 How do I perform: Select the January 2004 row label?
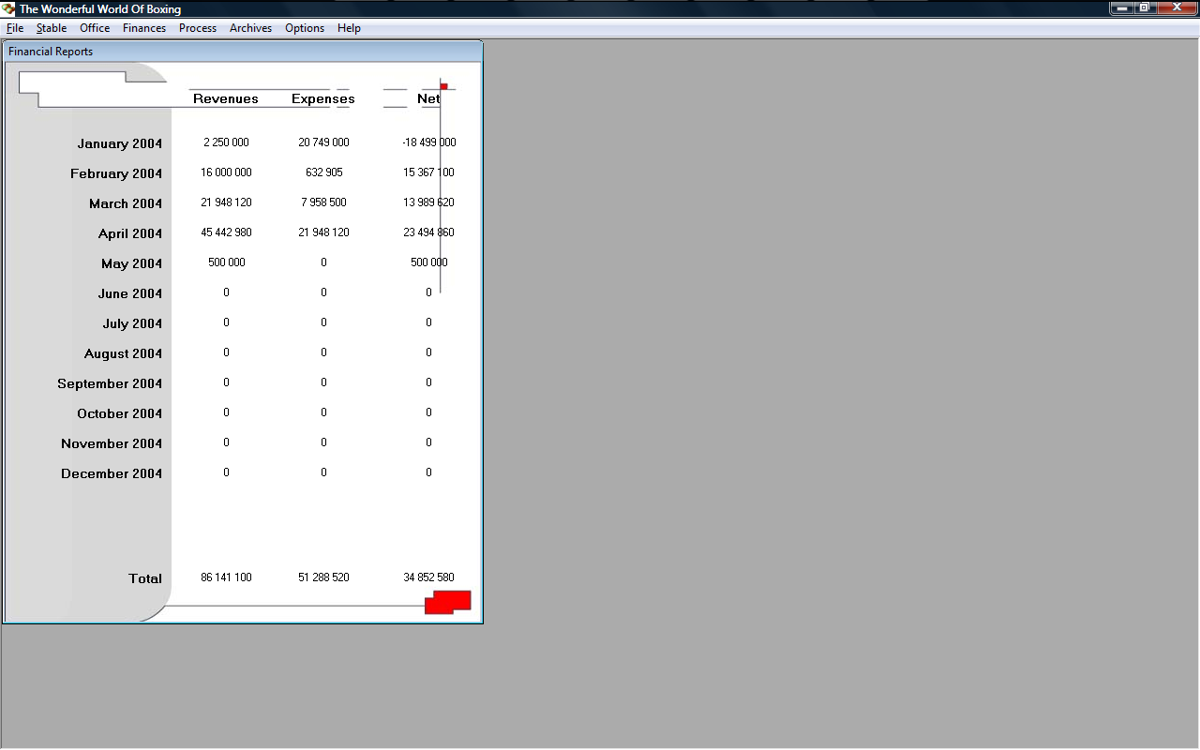119,143
